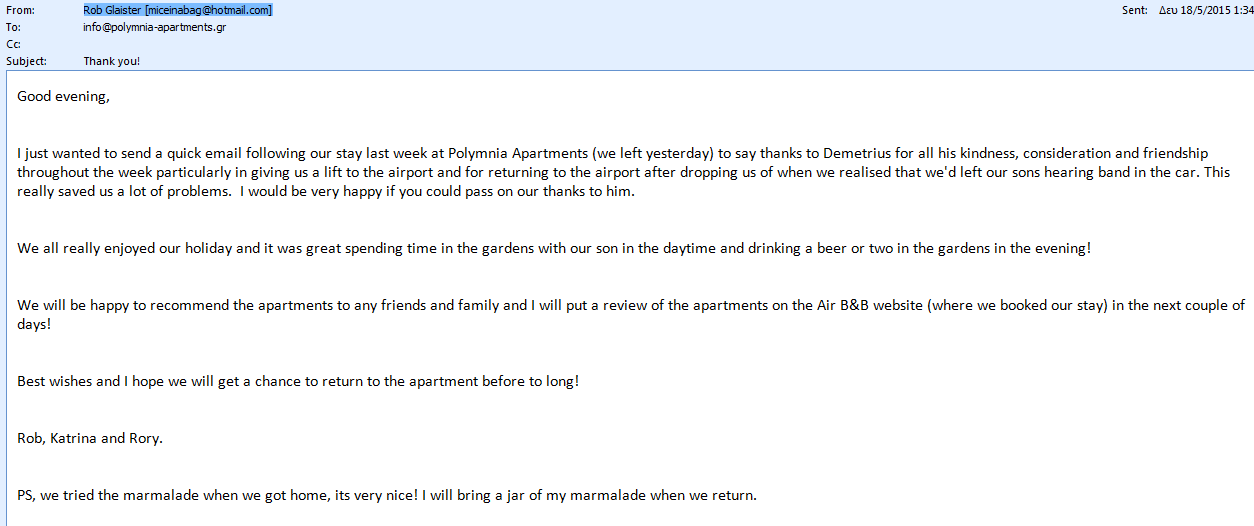Screen dimensions: 1254x526
Task: Click the To label in the header
Action: 13,27
